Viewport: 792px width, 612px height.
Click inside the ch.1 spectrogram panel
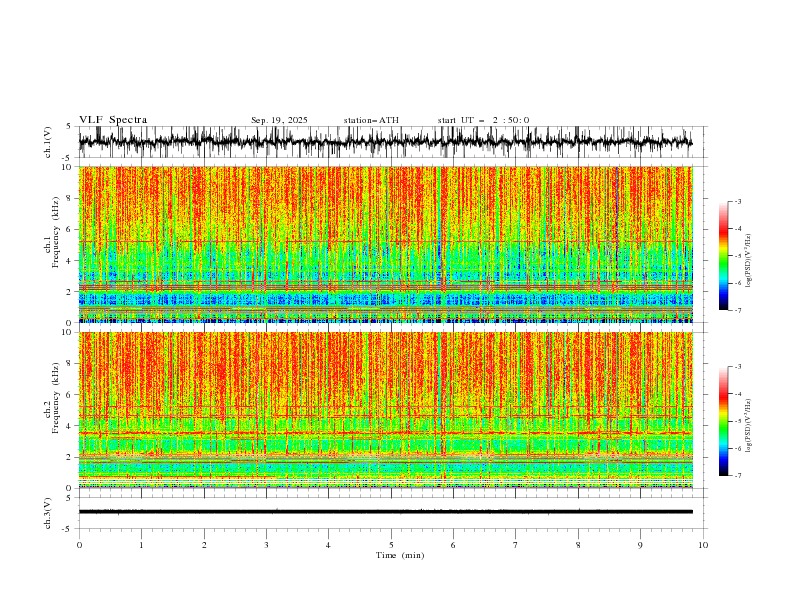point(385,244)
